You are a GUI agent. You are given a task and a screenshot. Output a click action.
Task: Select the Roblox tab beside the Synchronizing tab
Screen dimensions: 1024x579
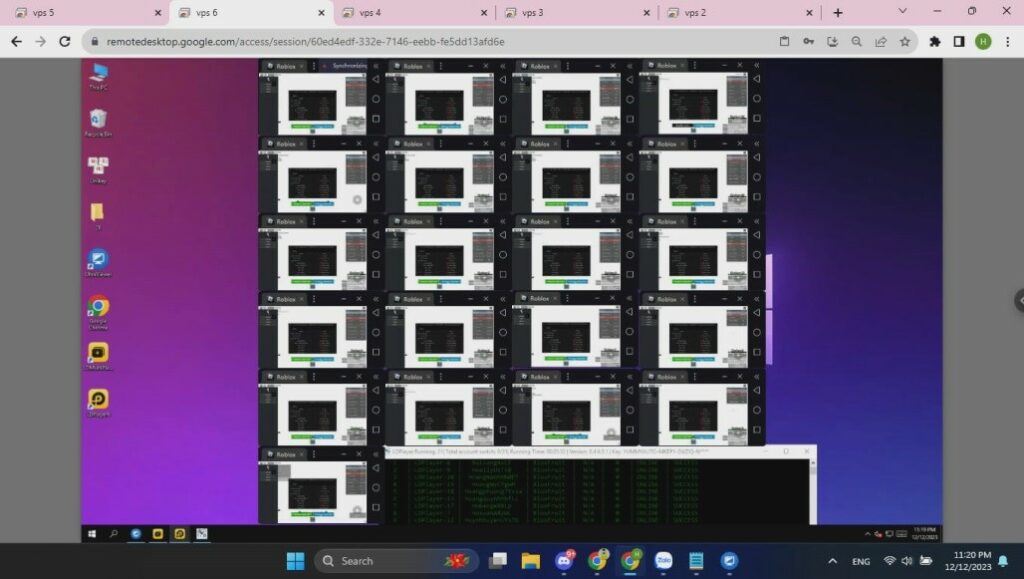[286, 66]
